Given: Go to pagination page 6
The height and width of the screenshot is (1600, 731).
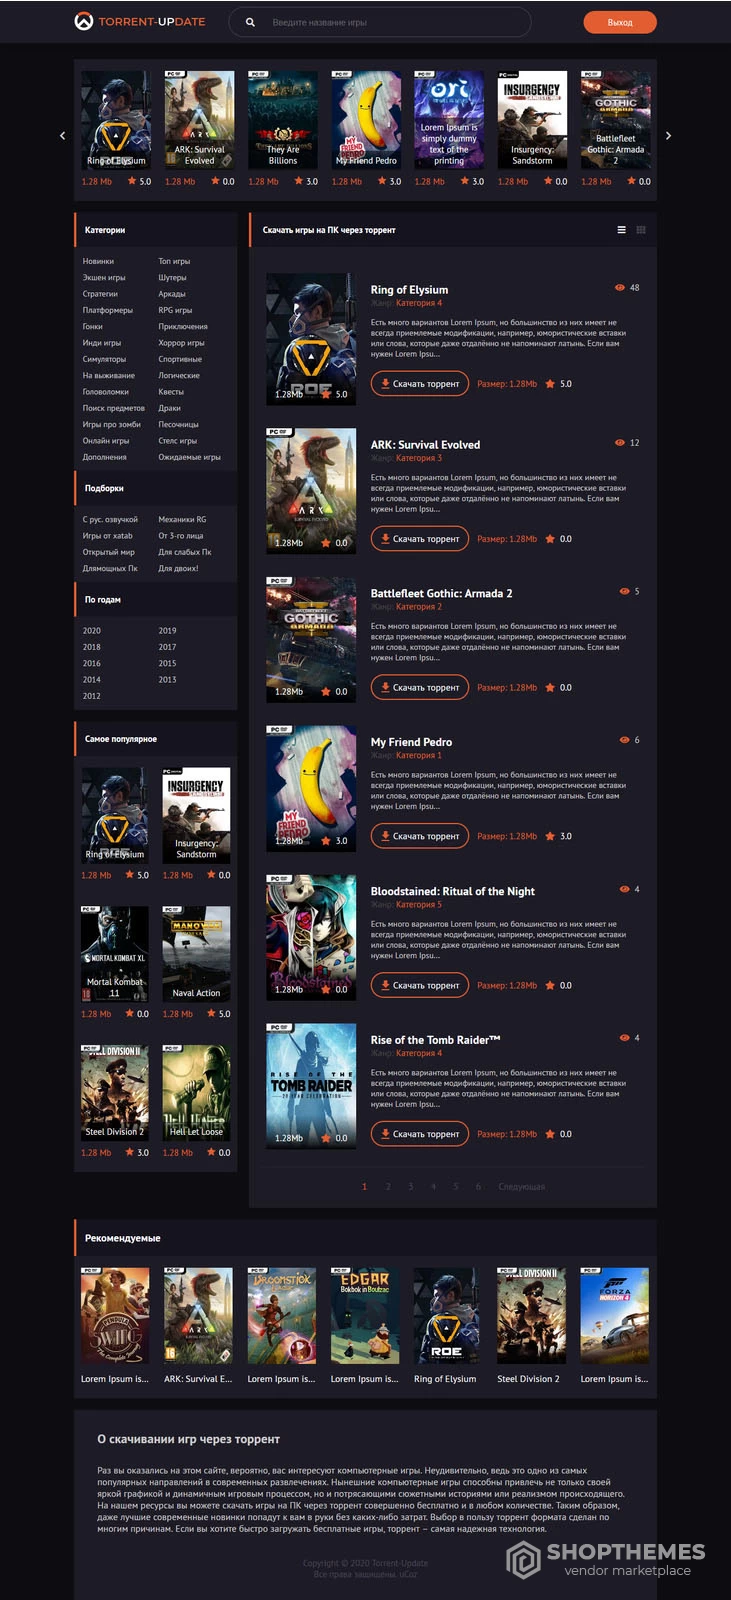Looking at the screenshot, I should [478, 1187].
